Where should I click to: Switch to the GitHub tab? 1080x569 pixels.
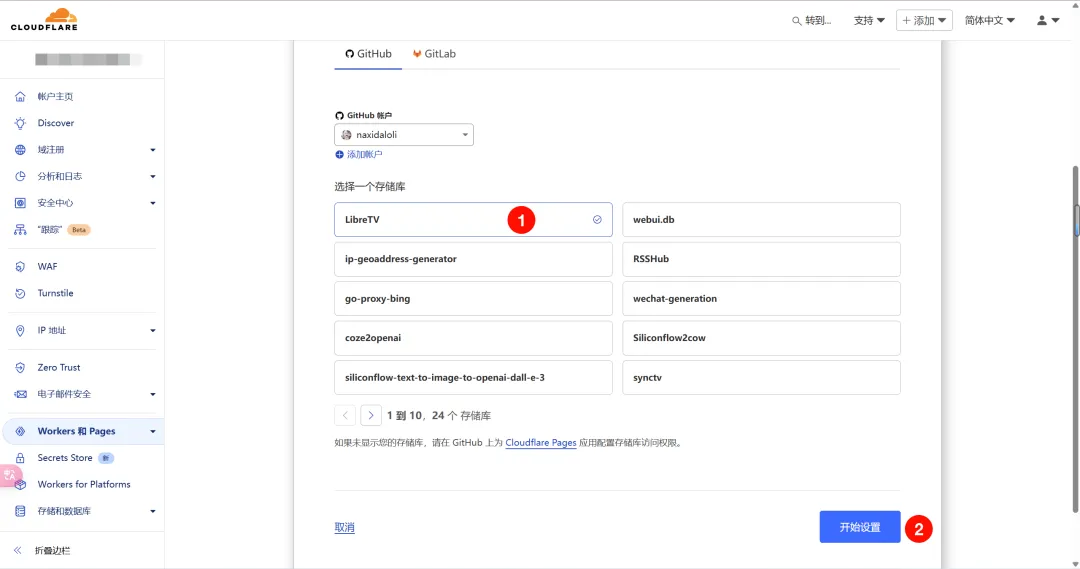(368, 54)
